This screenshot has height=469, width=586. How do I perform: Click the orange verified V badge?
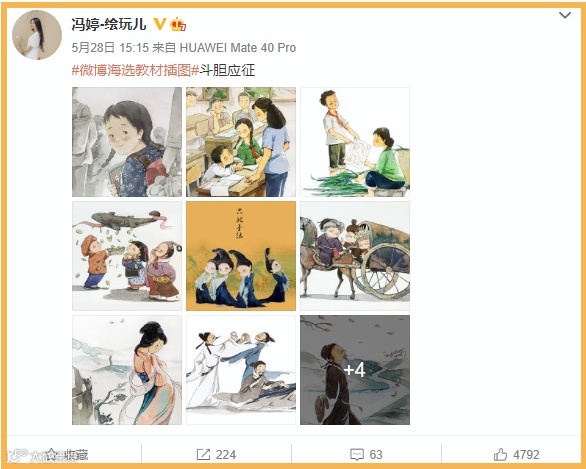(x=160, y=24)
